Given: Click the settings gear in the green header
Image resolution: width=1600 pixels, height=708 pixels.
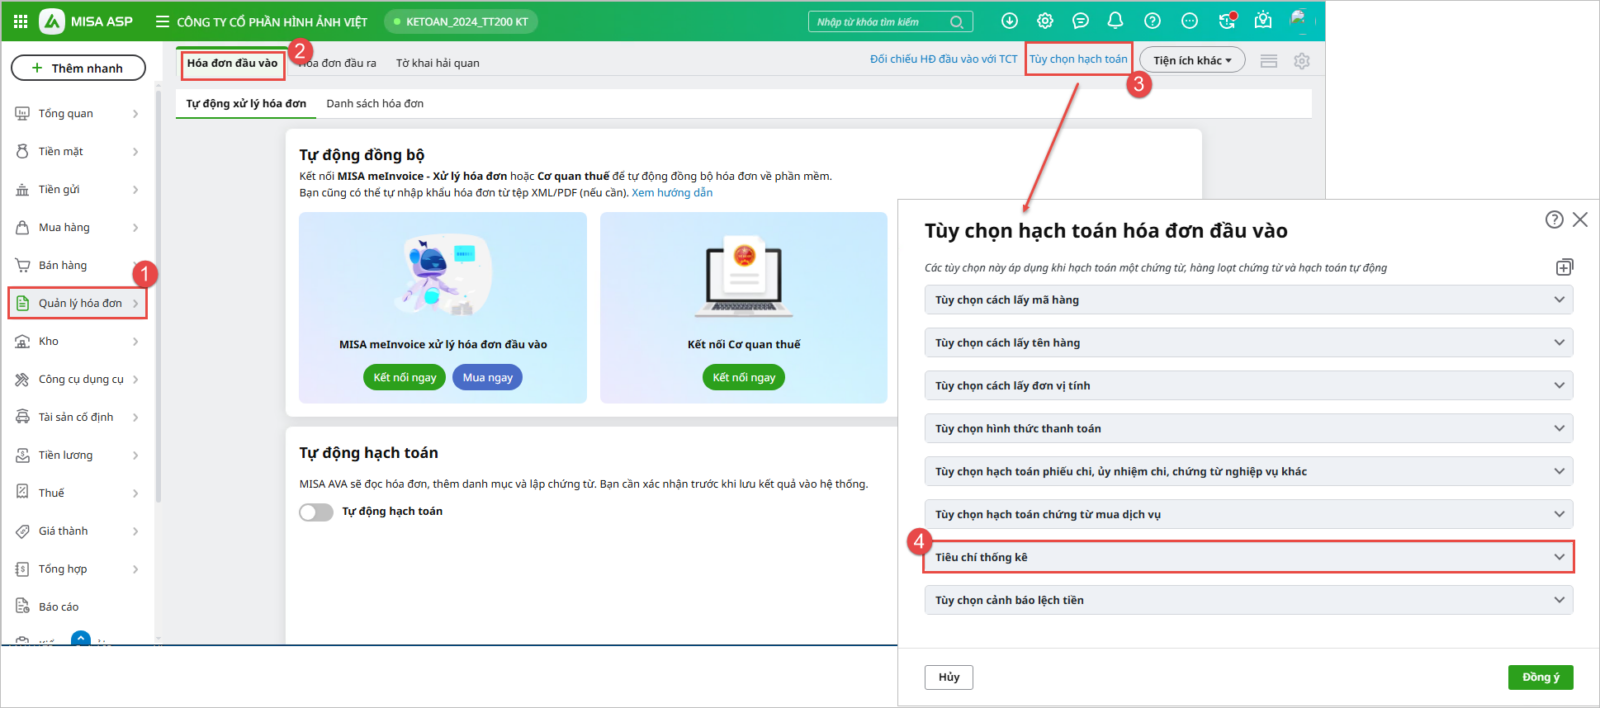Looking at the screenshot, I should pyautogui.click(x=1045, y=21).
